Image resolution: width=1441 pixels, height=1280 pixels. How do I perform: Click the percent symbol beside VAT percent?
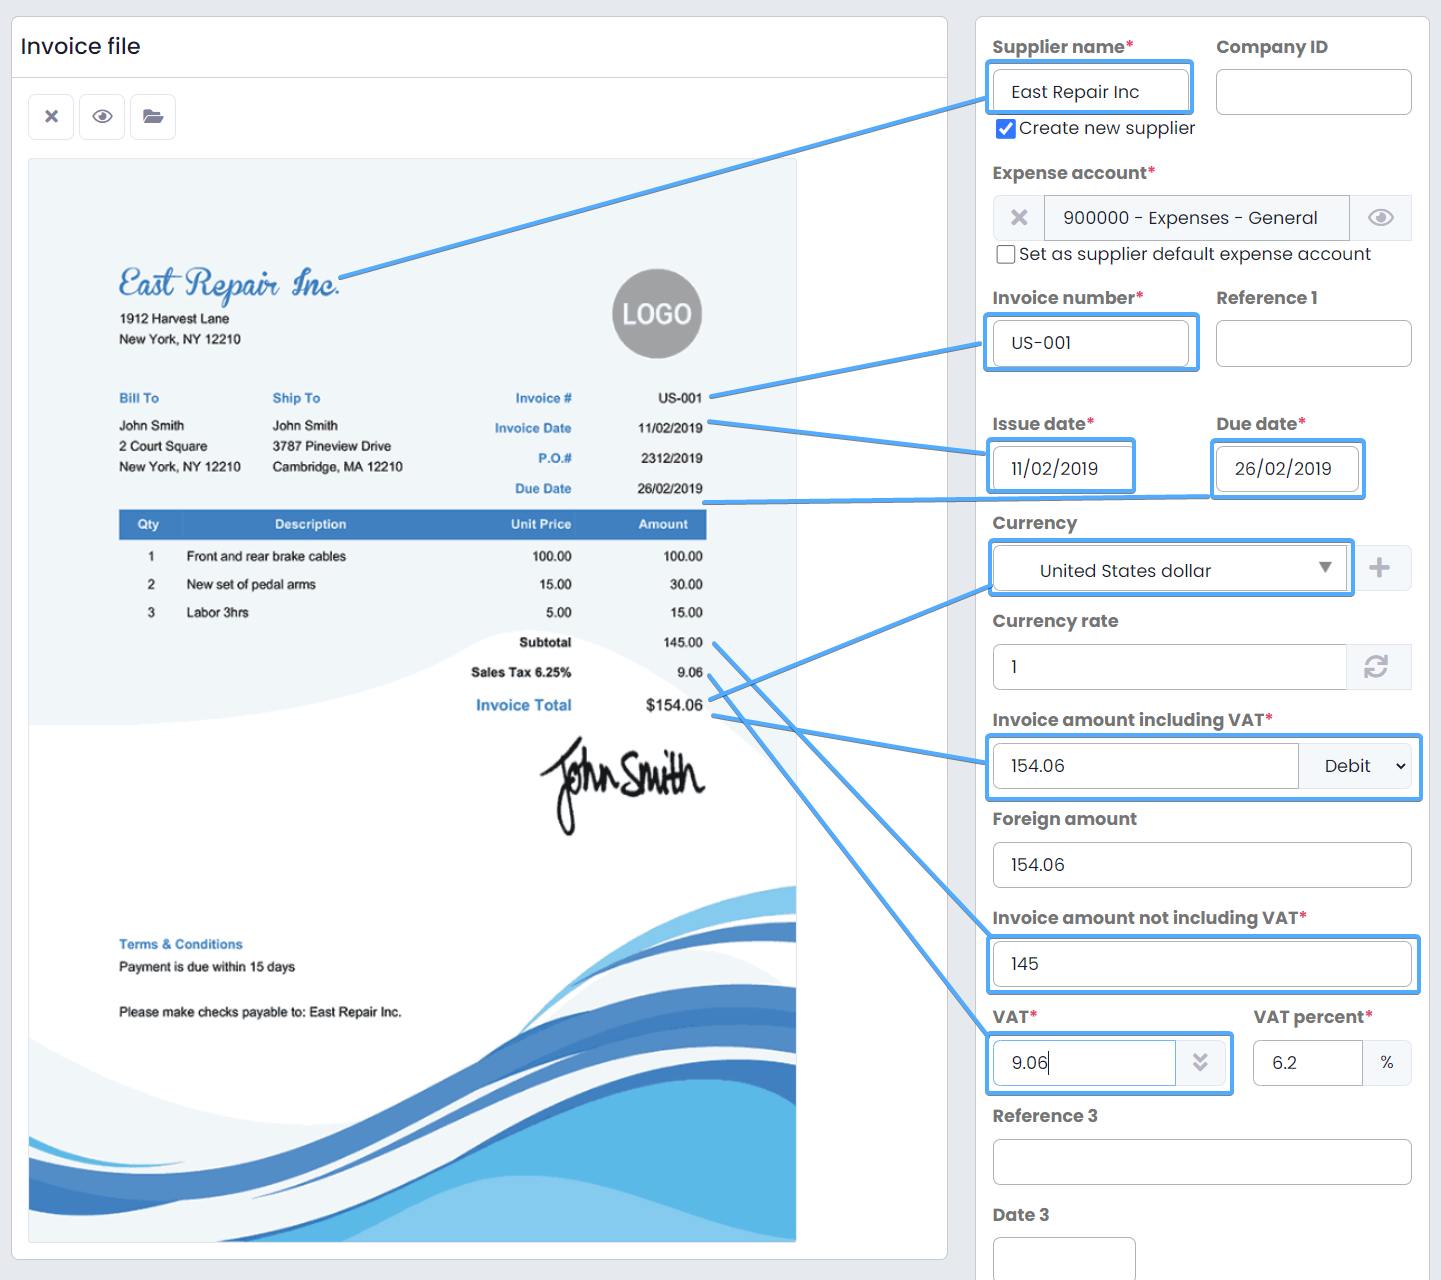pos(1388,1063)
